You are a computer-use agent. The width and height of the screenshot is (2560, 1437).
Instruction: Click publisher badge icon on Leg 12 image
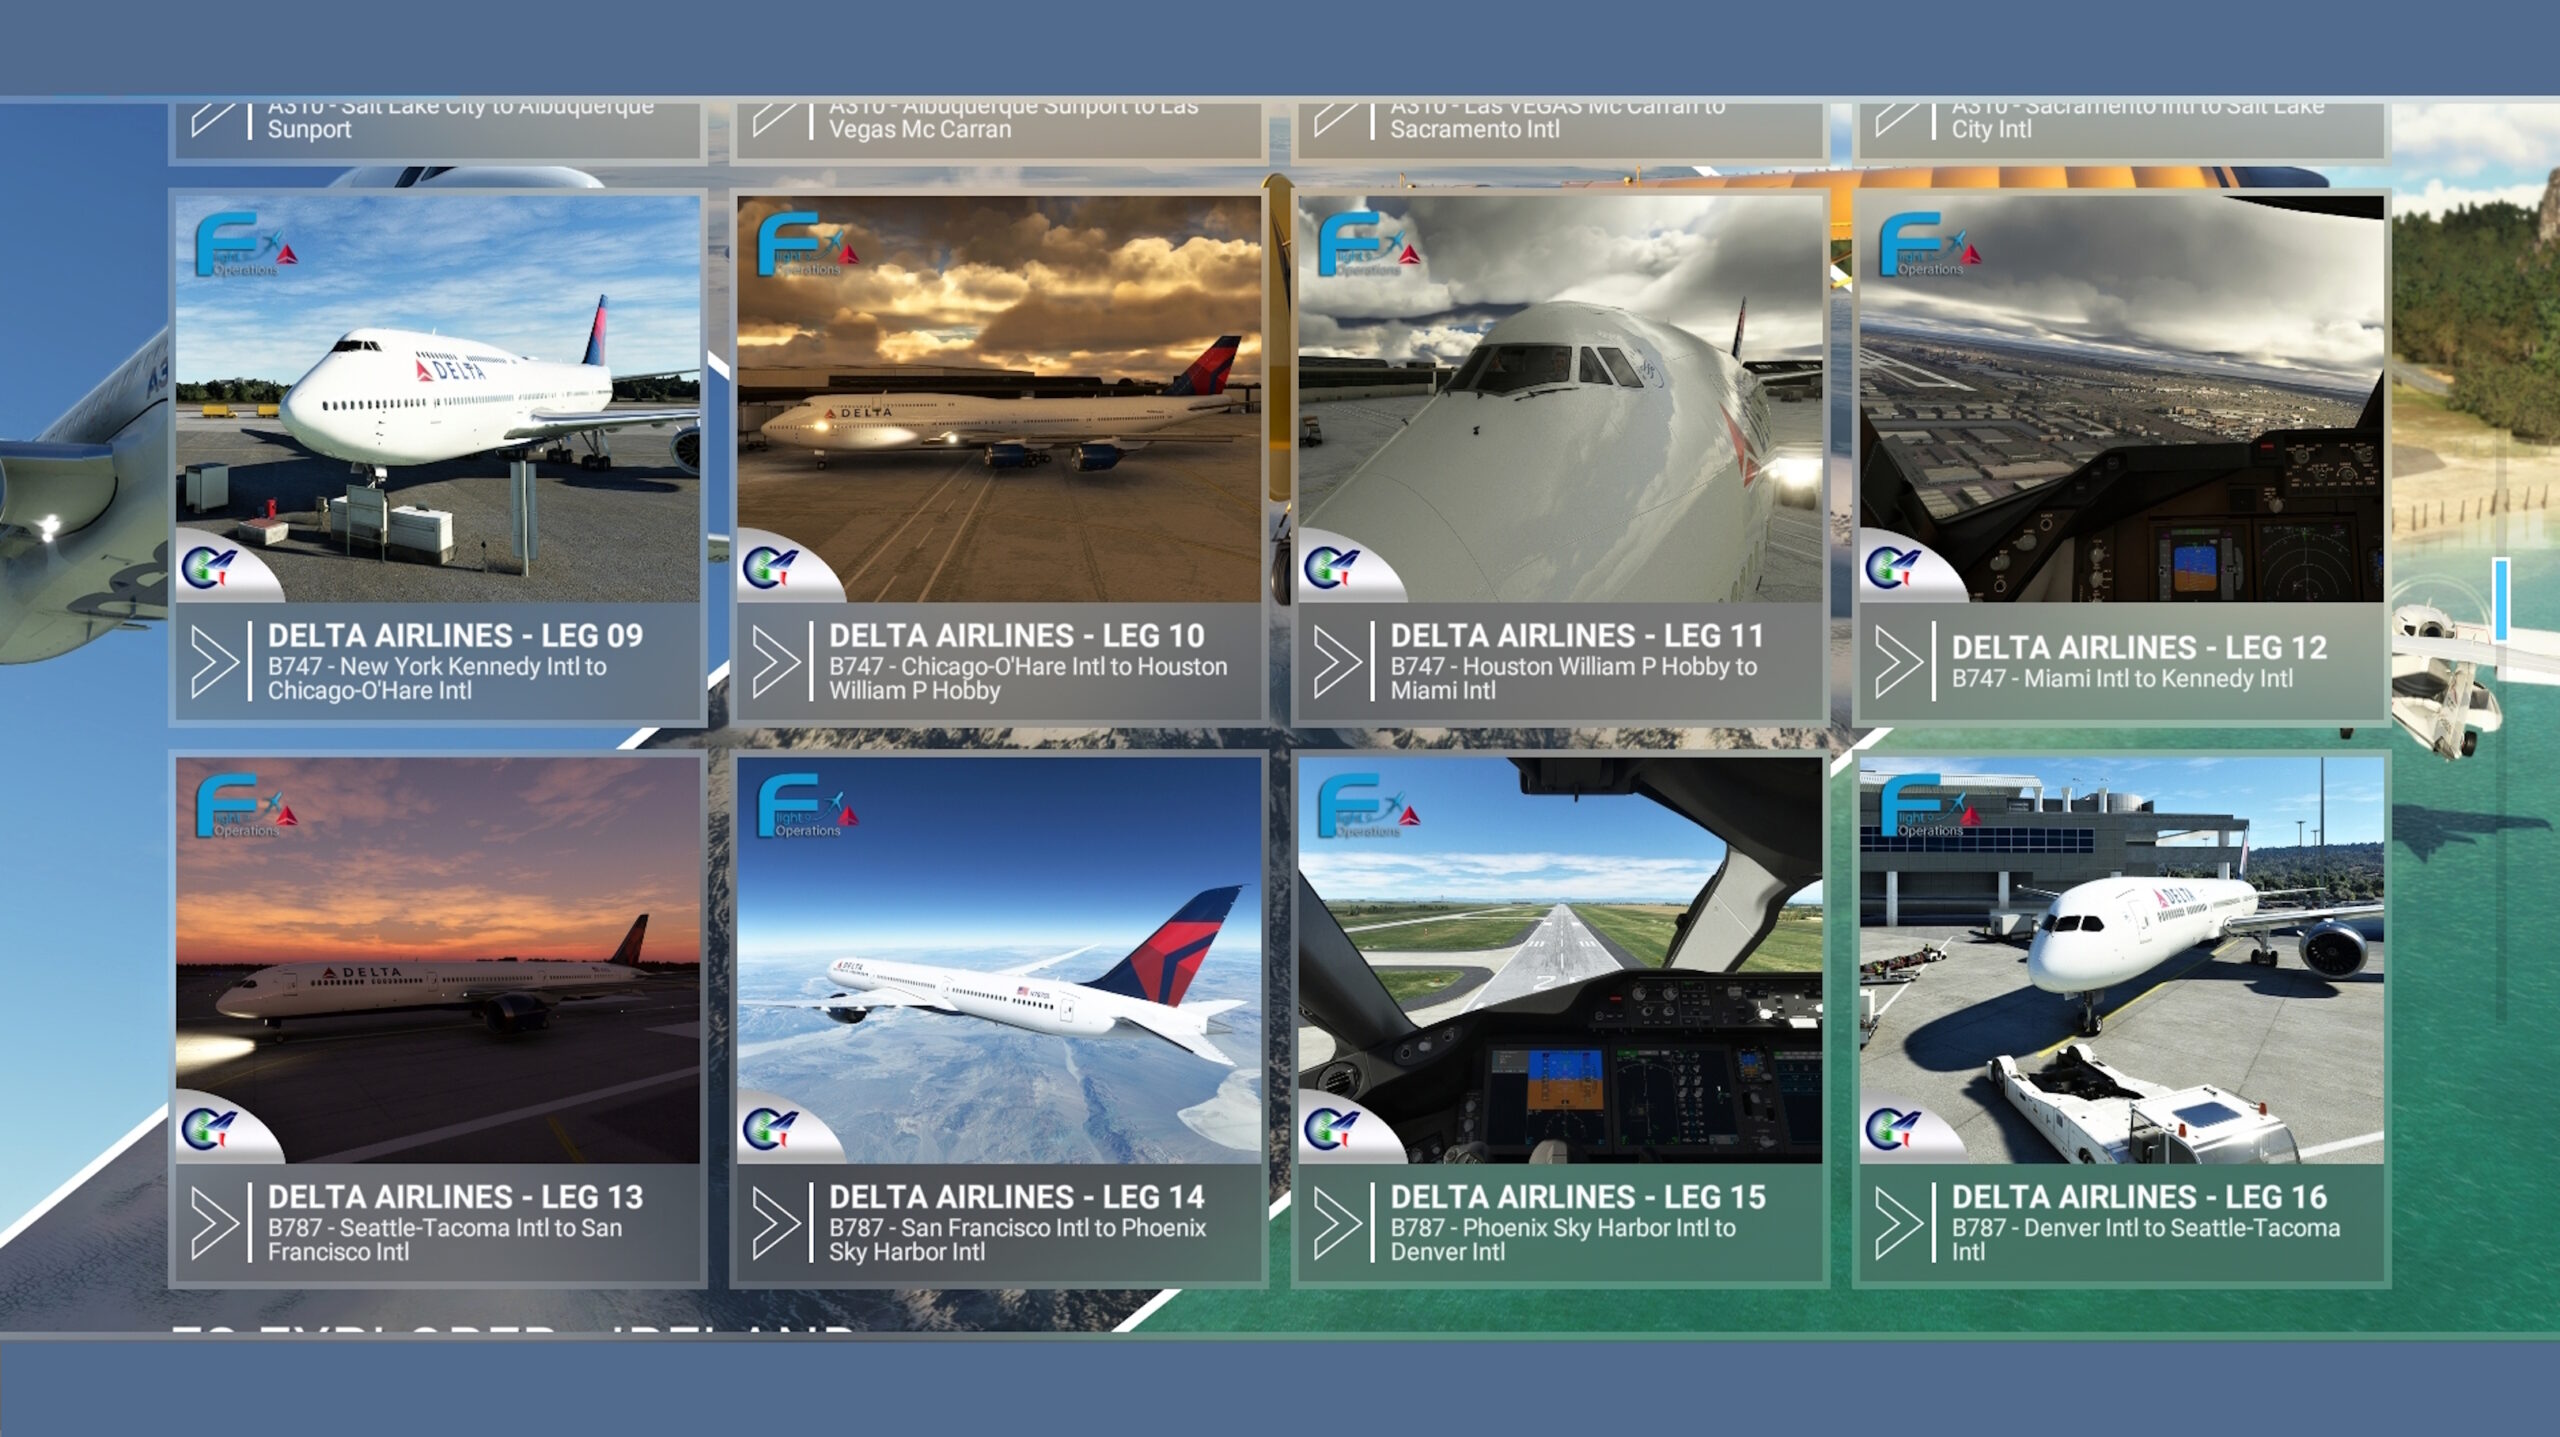1893,568
